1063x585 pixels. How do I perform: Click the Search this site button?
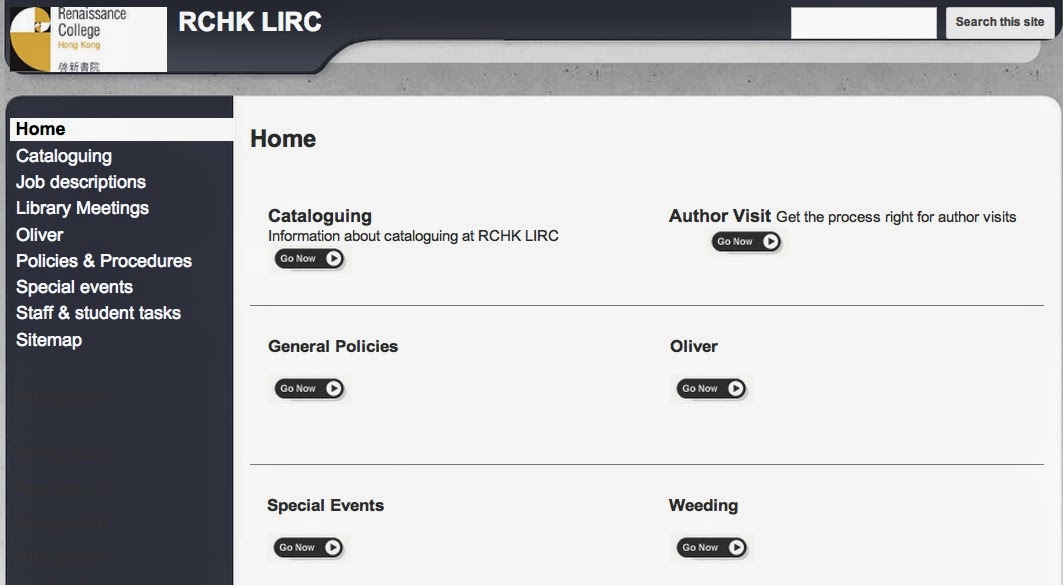pyautogui.click(x=1000, y=22)
